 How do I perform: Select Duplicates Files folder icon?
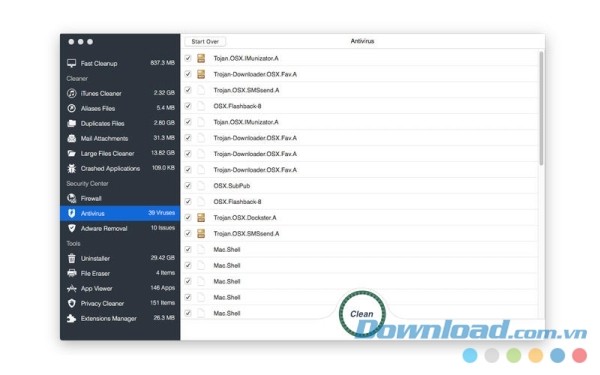(72, 123)
